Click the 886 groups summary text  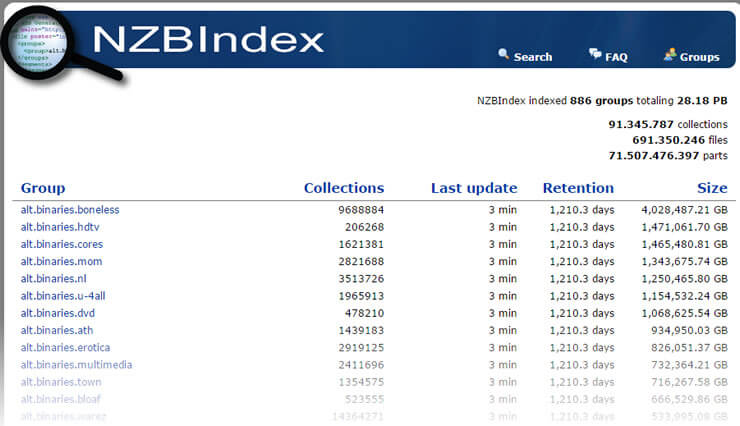click(x=601, y=100)
